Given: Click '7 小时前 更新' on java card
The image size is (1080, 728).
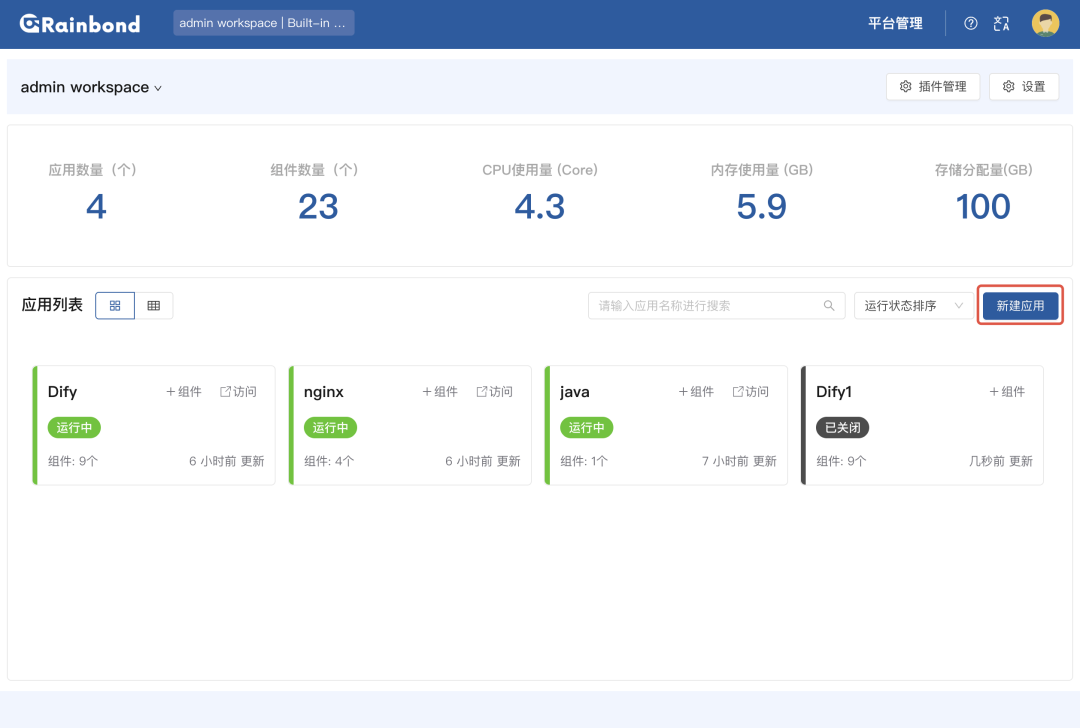Looking at the screenshot, I should (739, 461).
